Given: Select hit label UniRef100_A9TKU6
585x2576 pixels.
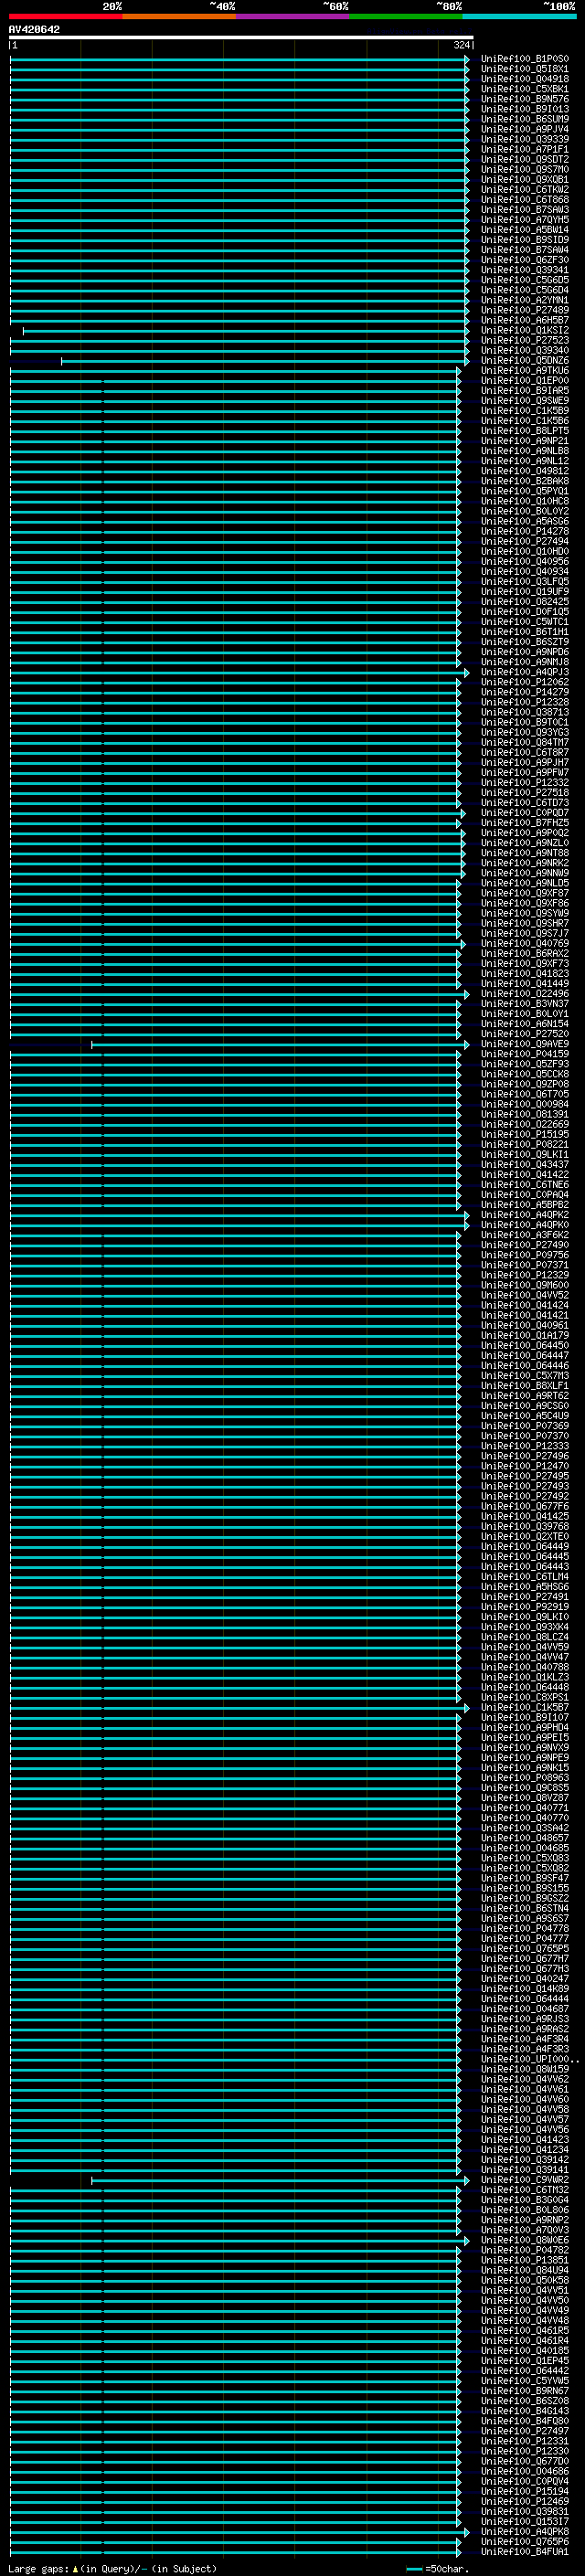Looking at the screenshot, I should point(524,370).
